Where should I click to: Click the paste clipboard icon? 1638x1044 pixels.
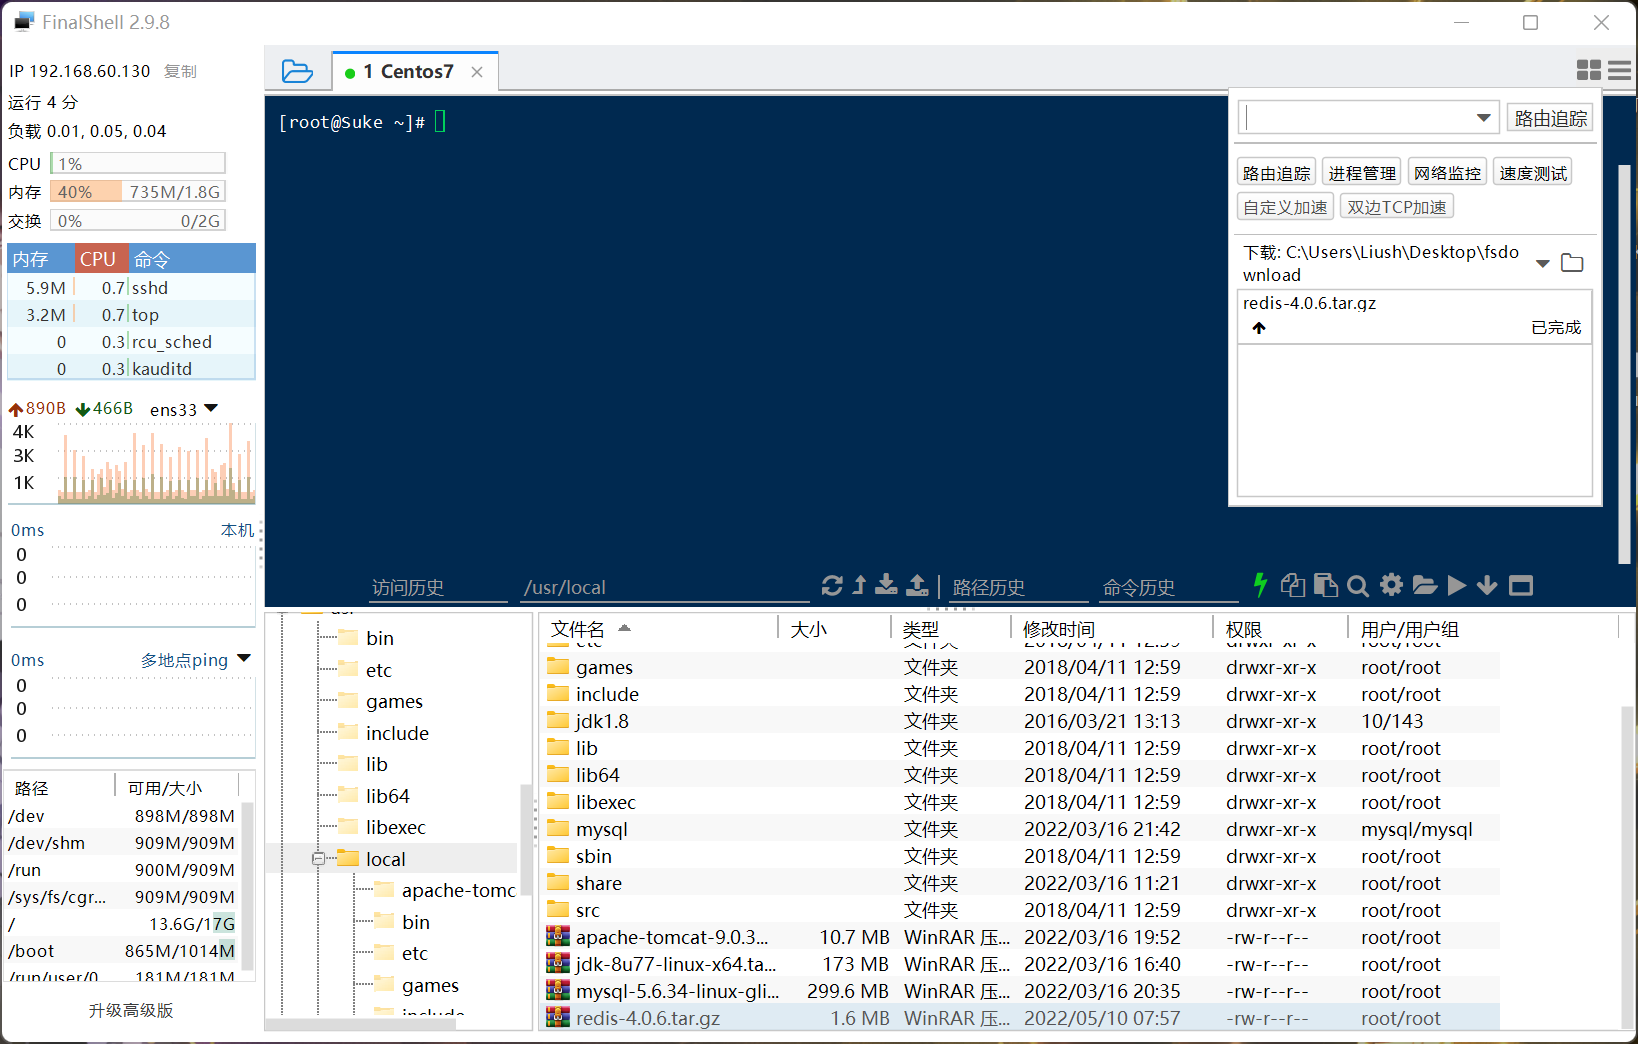[1326, 585]
